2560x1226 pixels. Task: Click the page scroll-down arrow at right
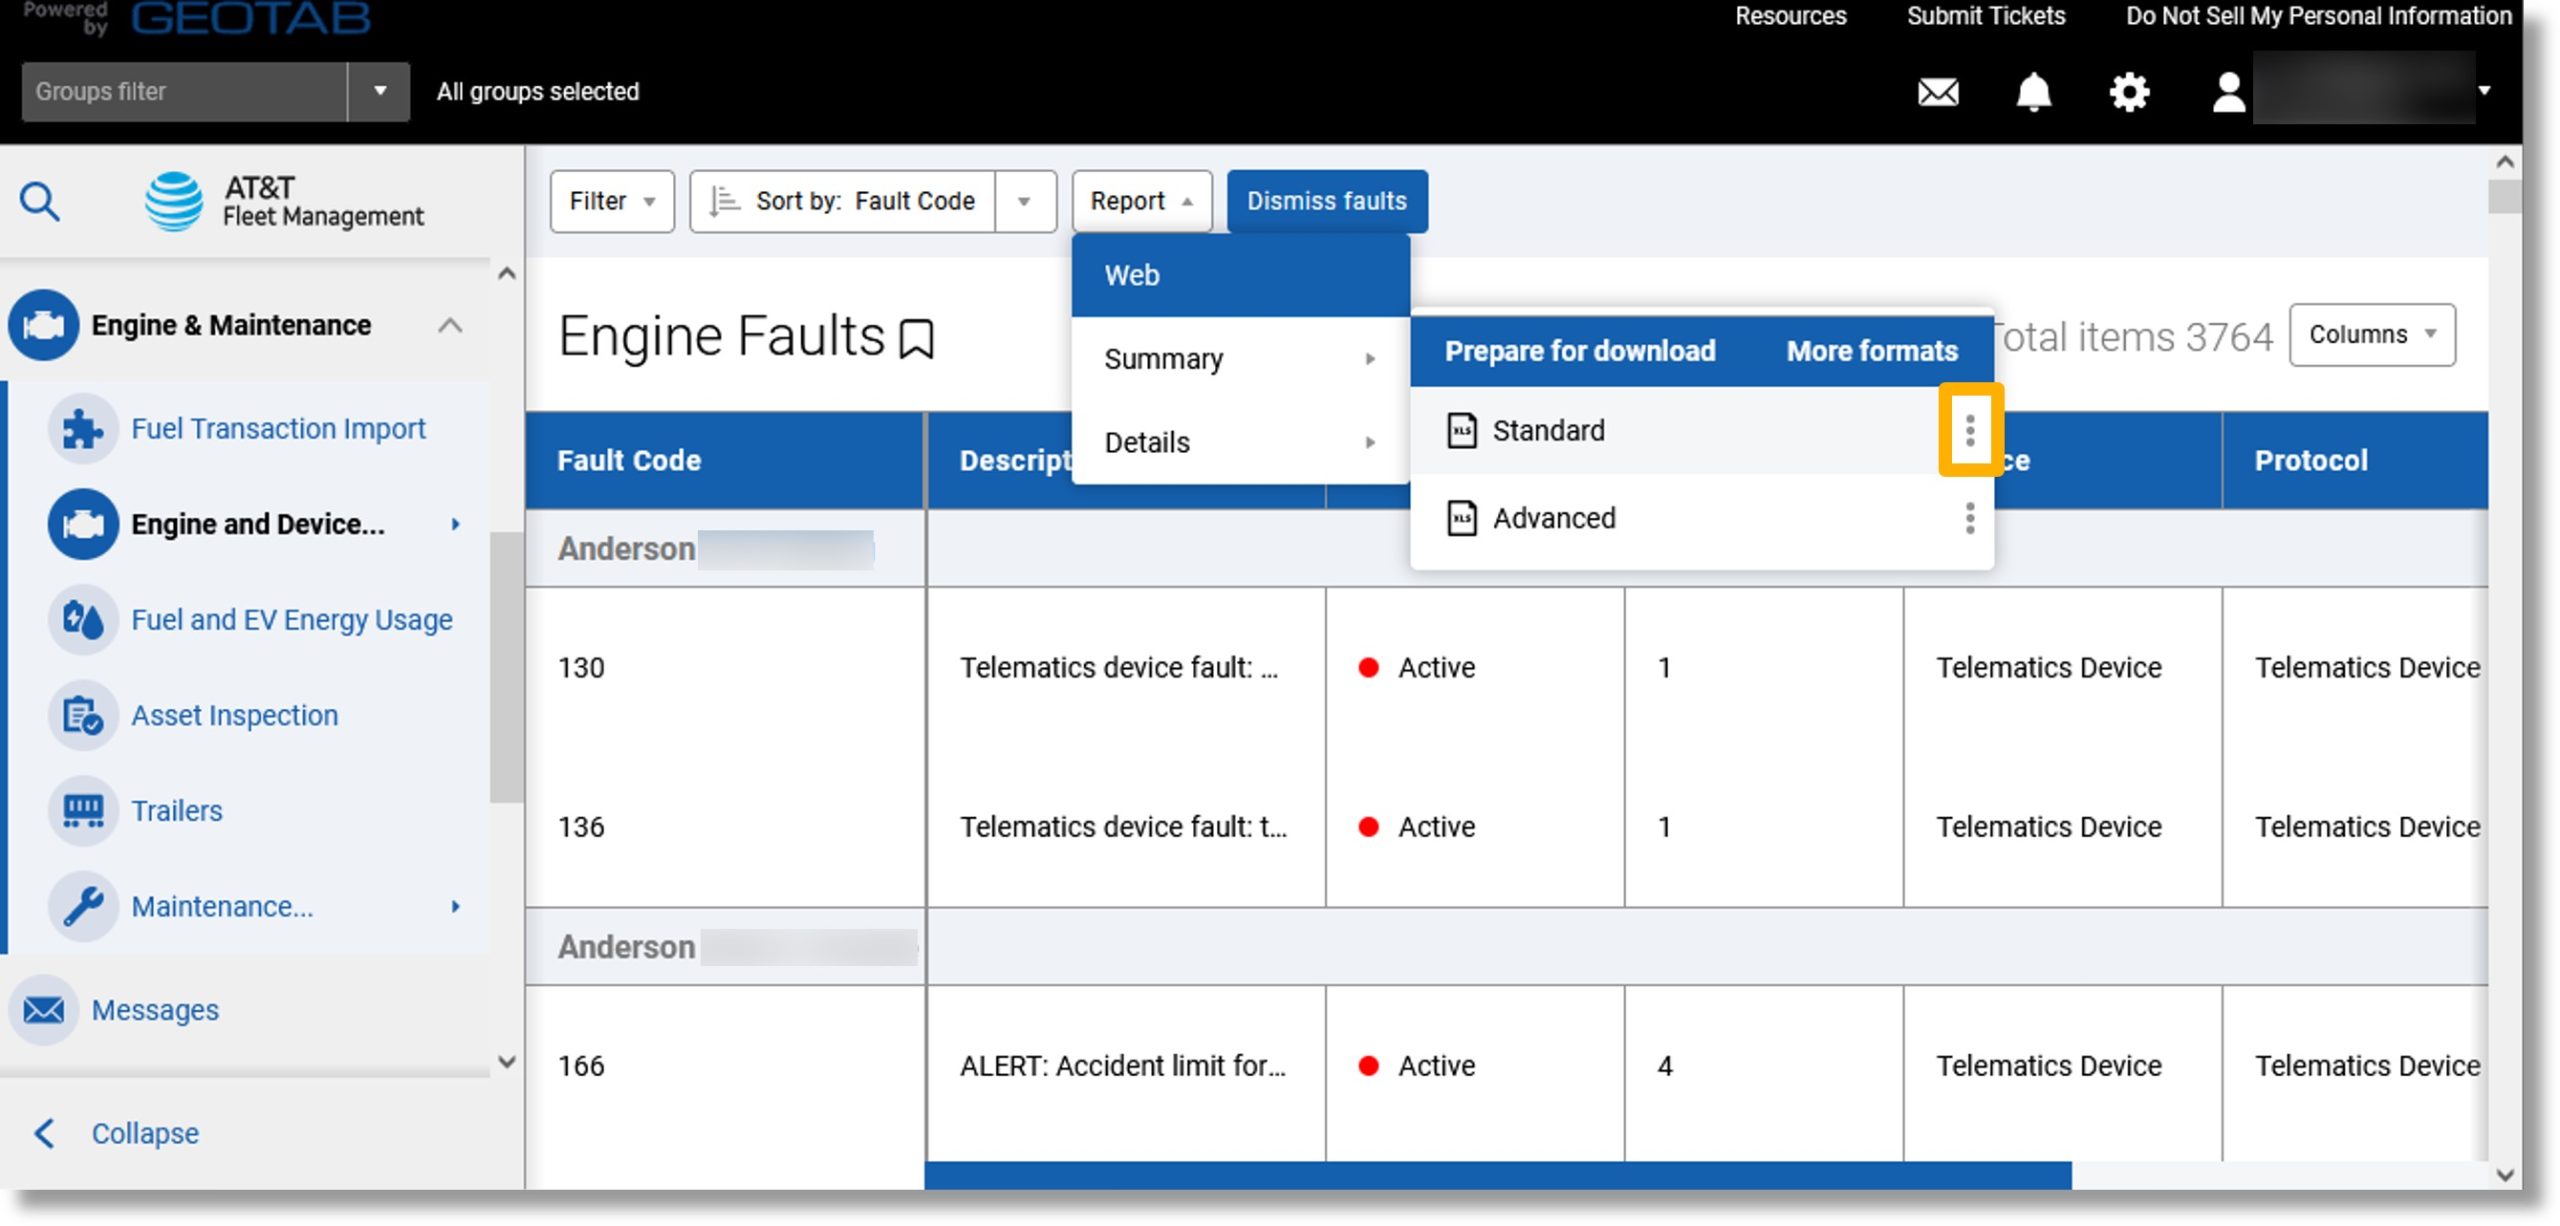coord(2505,1175)
